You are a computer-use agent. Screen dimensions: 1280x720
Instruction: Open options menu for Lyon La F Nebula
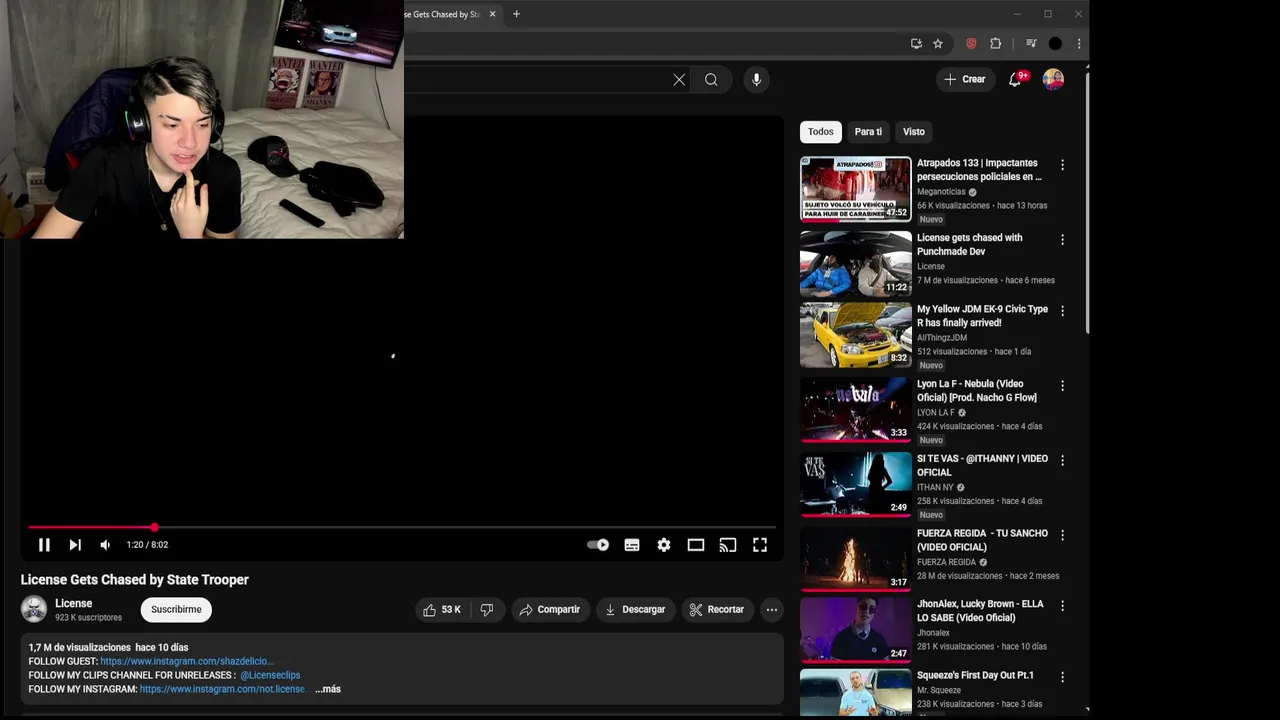click(x=1062, y=386)
